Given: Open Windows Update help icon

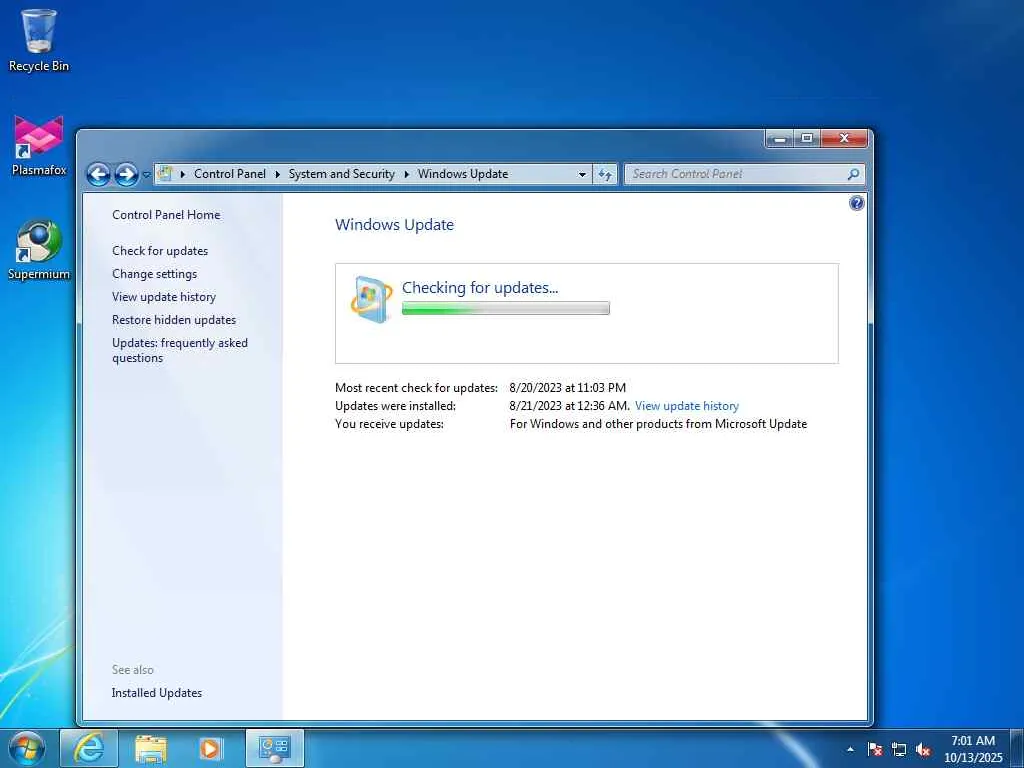Looking at the screenshot, I should [x=856, y=203].
